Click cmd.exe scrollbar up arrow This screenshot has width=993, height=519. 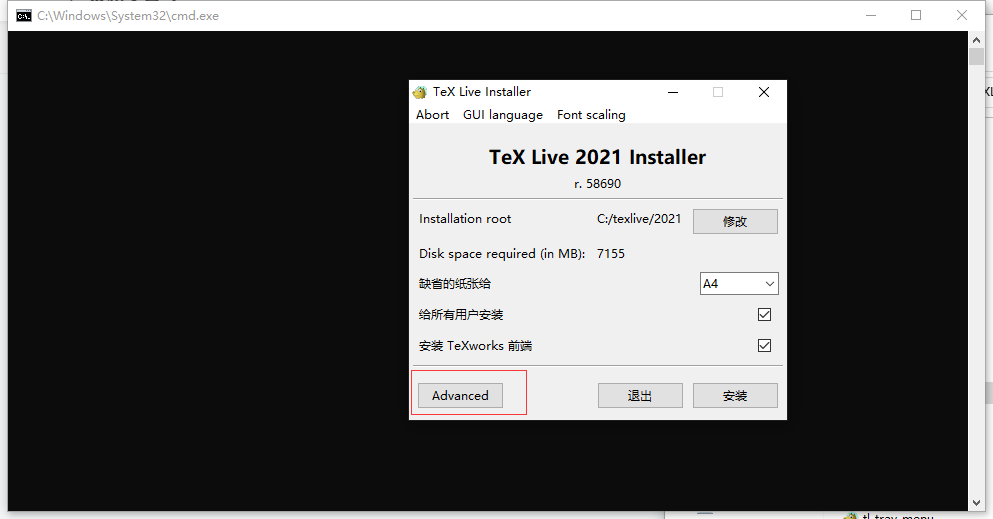(x=976, y=39)
